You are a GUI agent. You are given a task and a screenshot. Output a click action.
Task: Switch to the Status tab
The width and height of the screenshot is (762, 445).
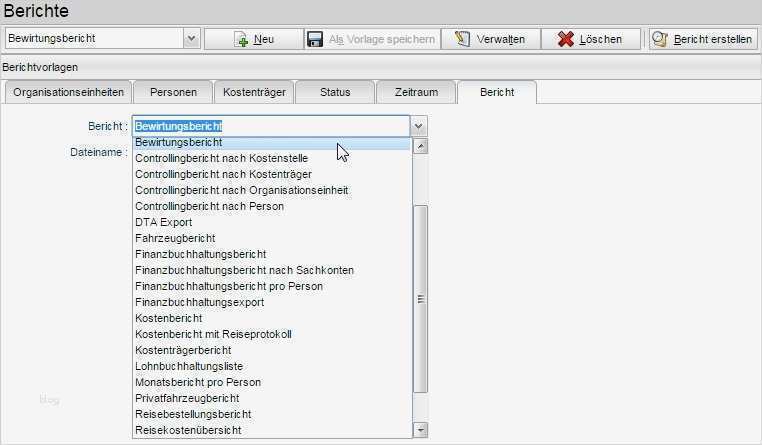click(335, 92)
